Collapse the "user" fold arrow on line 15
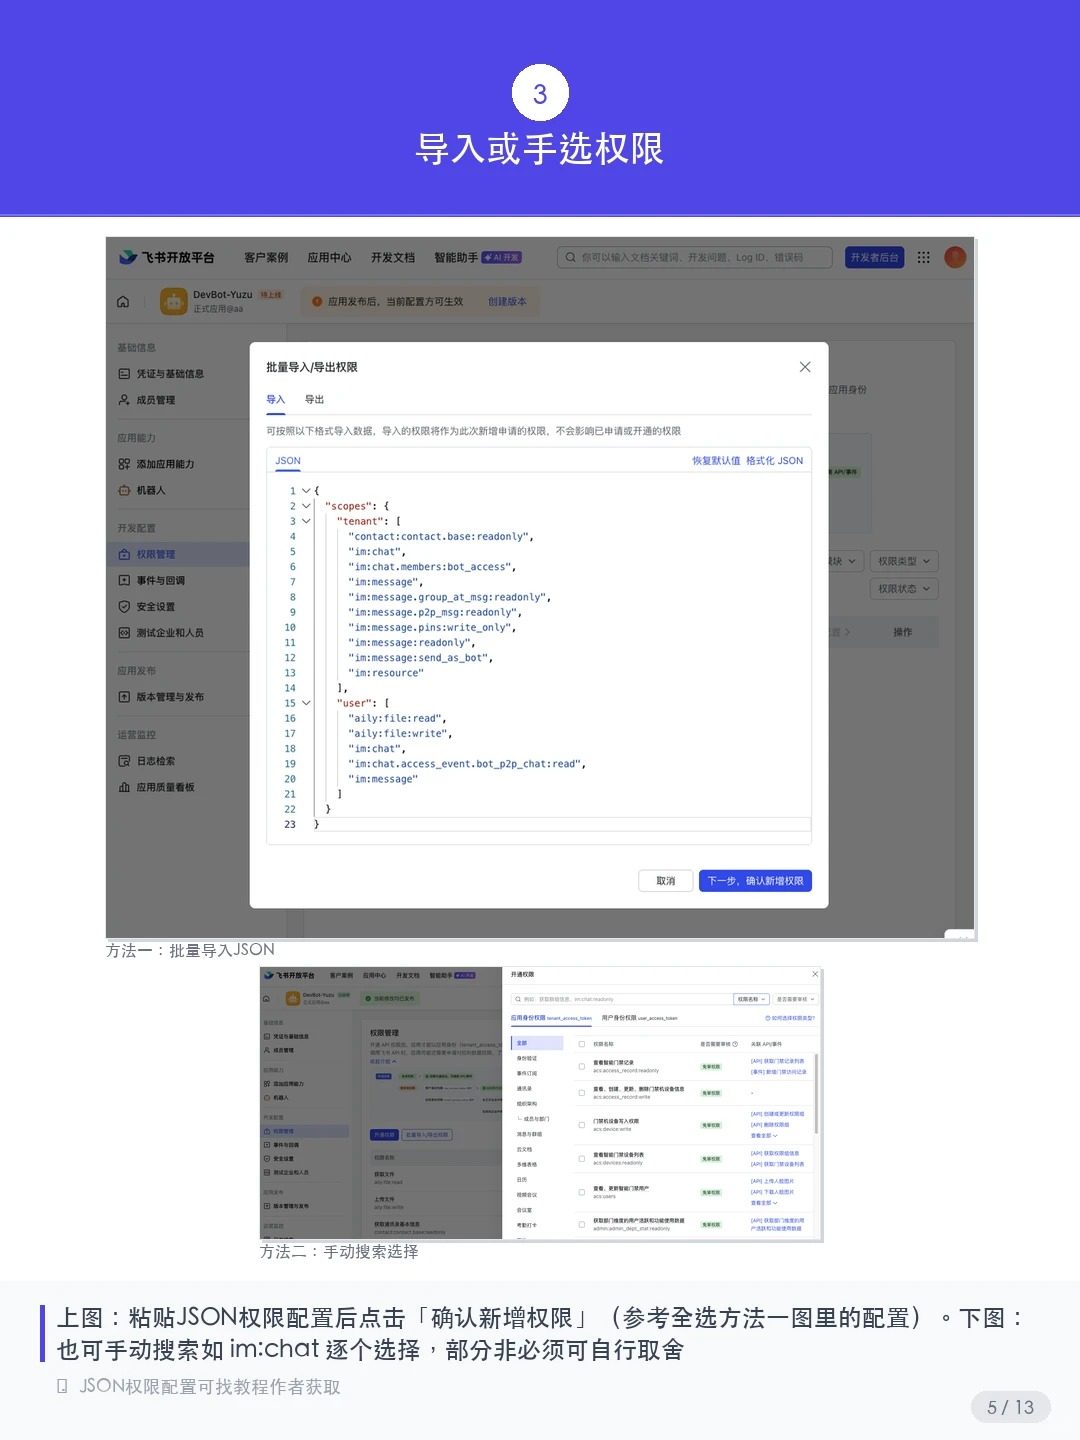The width and height of the screenshot is (1080, 1440). 306,703
